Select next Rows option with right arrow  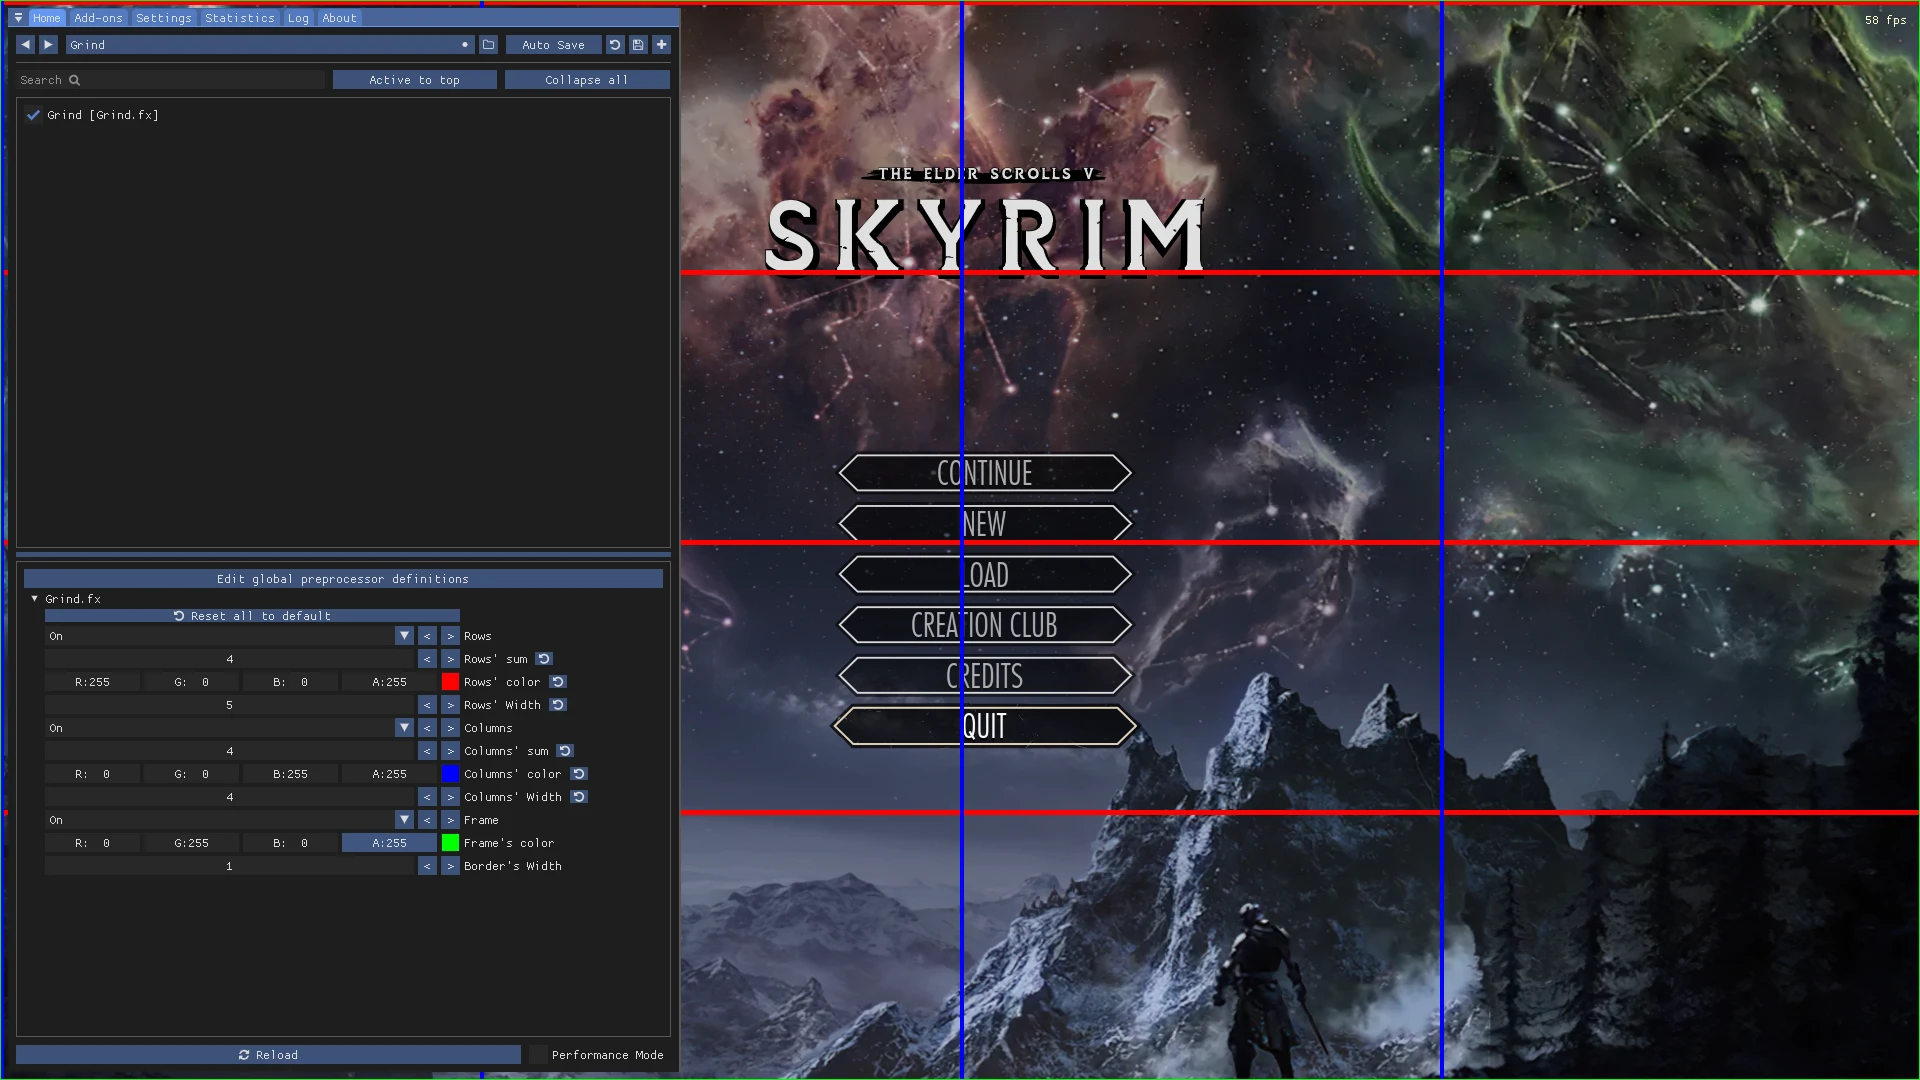point(450,636)
